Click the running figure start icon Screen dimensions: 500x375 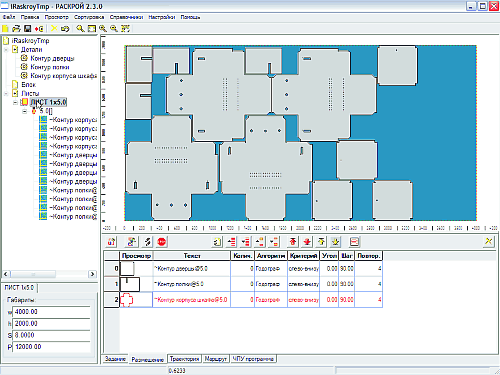tap(132, 242)
